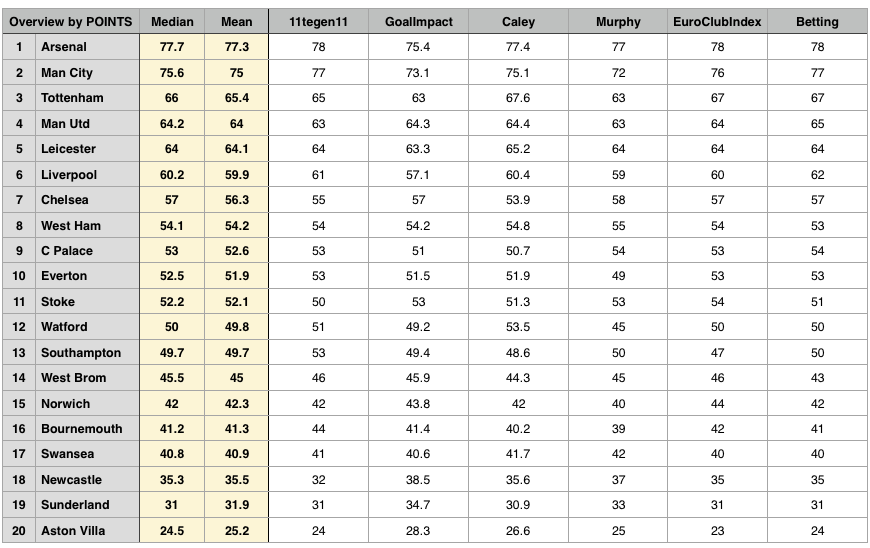Click the GoalImpact column header
Viewport: 870px width, 548px height.
click(x=418, y=22)
